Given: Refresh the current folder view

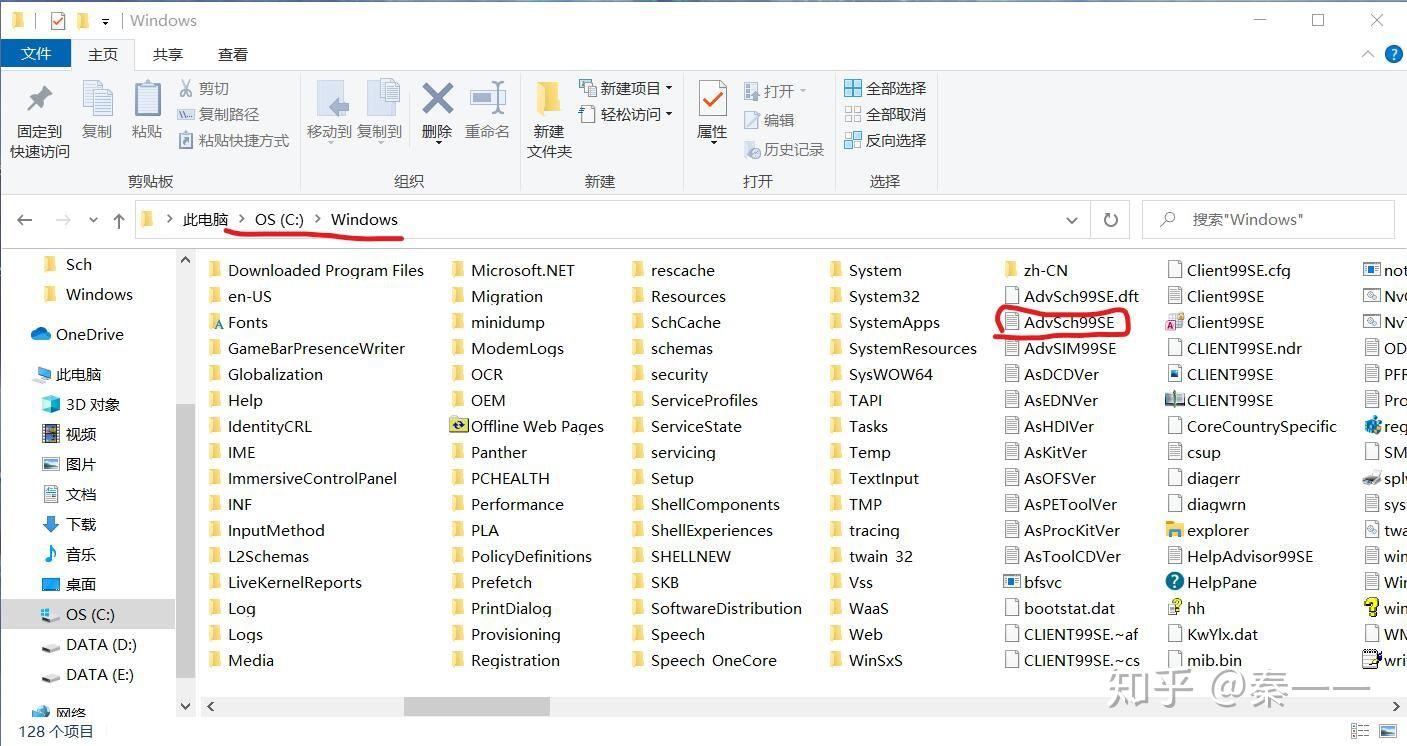Looking at the screenshot, I should [x=1110, y=219].
